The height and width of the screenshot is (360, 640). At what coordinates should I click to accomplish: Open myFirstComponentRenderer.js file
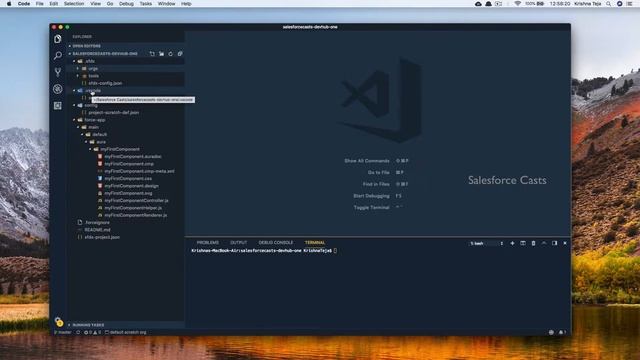click(136, 216)
